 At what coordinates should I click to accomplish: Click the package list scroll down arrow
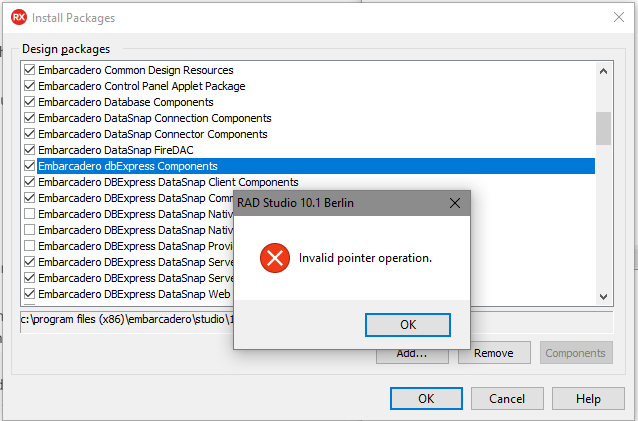tap(603, 297)
